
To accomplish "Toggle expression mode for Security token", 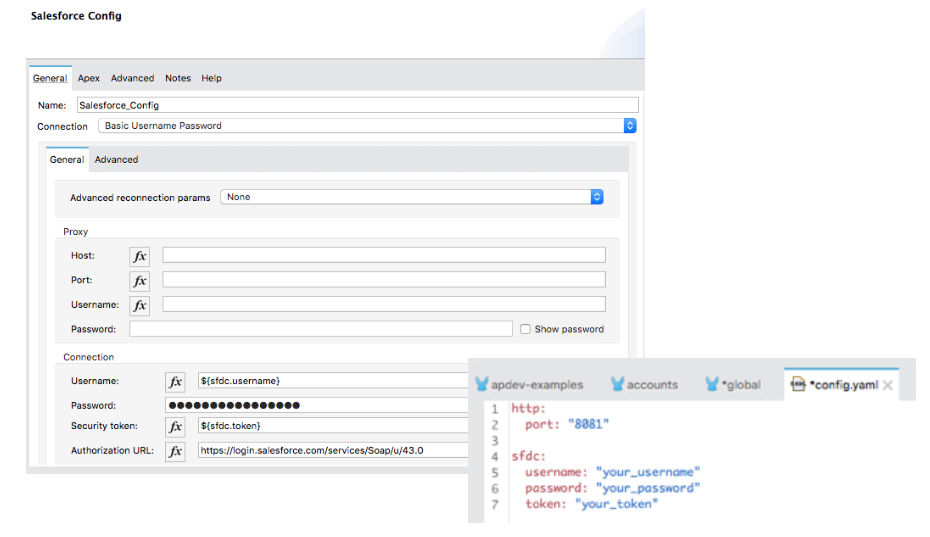I will tap(175, 427).
